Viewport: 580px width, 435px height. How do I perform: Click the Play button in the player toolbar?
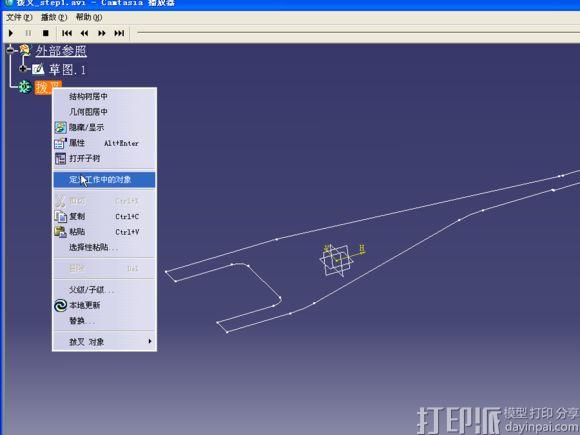click(x=11, y=33)
